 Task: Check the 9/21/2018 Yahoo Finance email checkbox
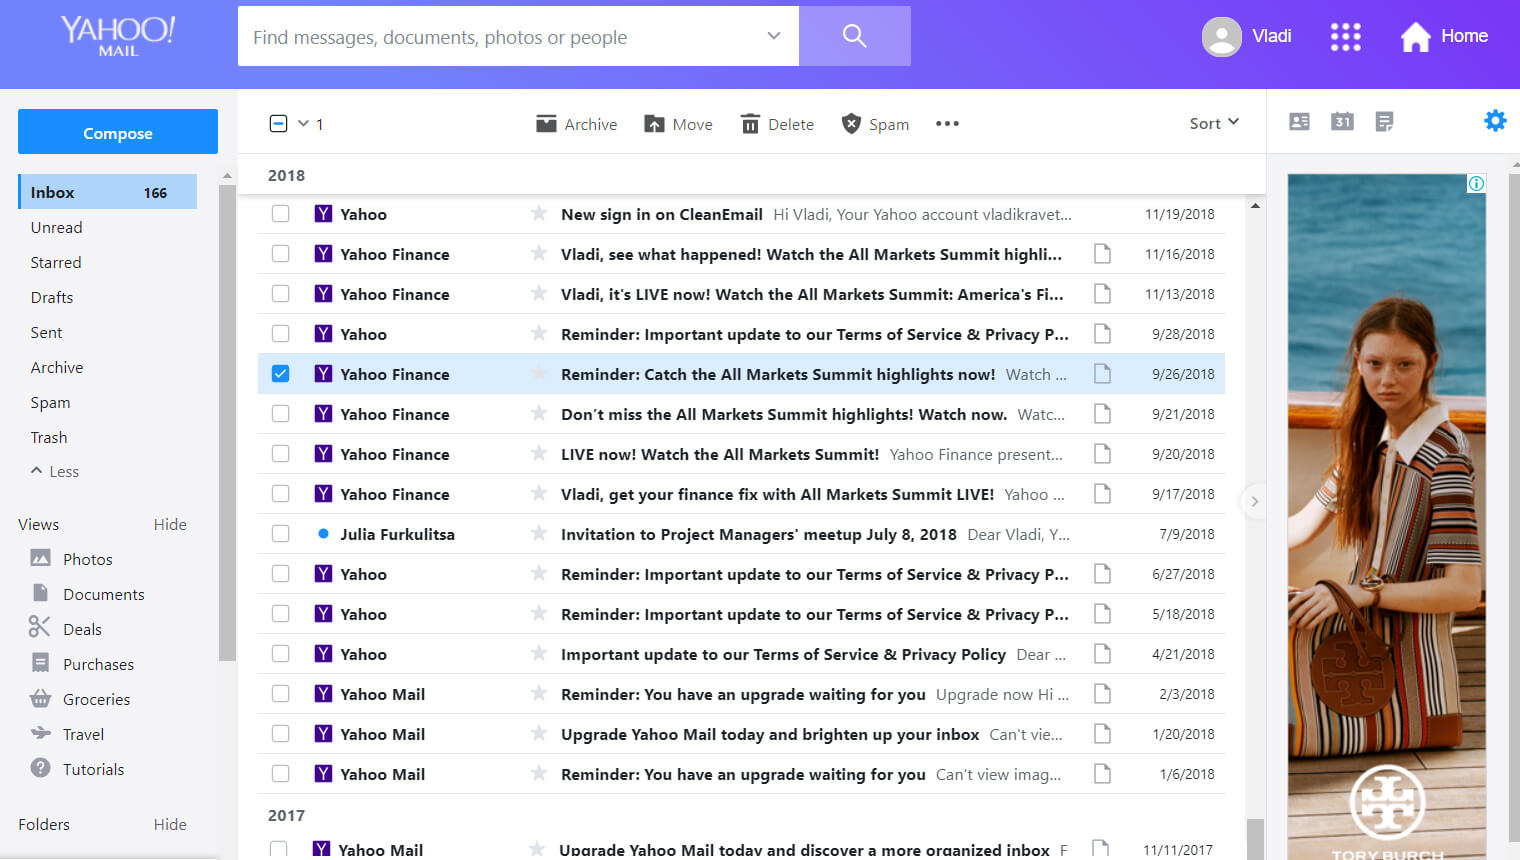click(x=280, y=413)
